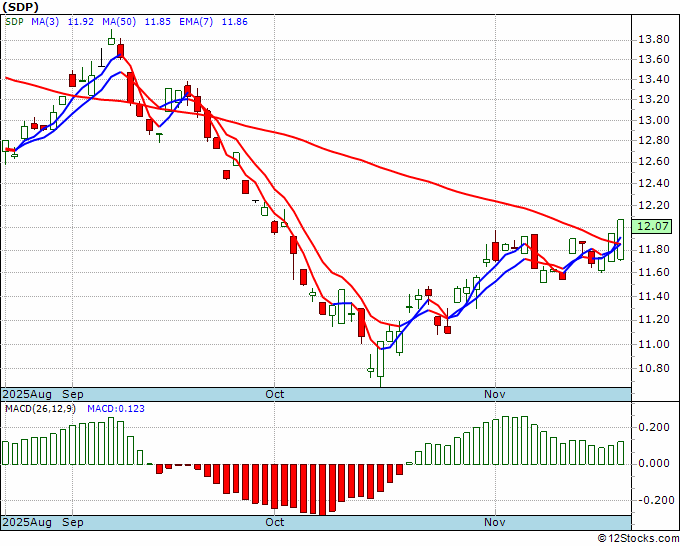Select Nov on the price chart time axis
This screenshot has height=546, width=680.
coord(495,394)
